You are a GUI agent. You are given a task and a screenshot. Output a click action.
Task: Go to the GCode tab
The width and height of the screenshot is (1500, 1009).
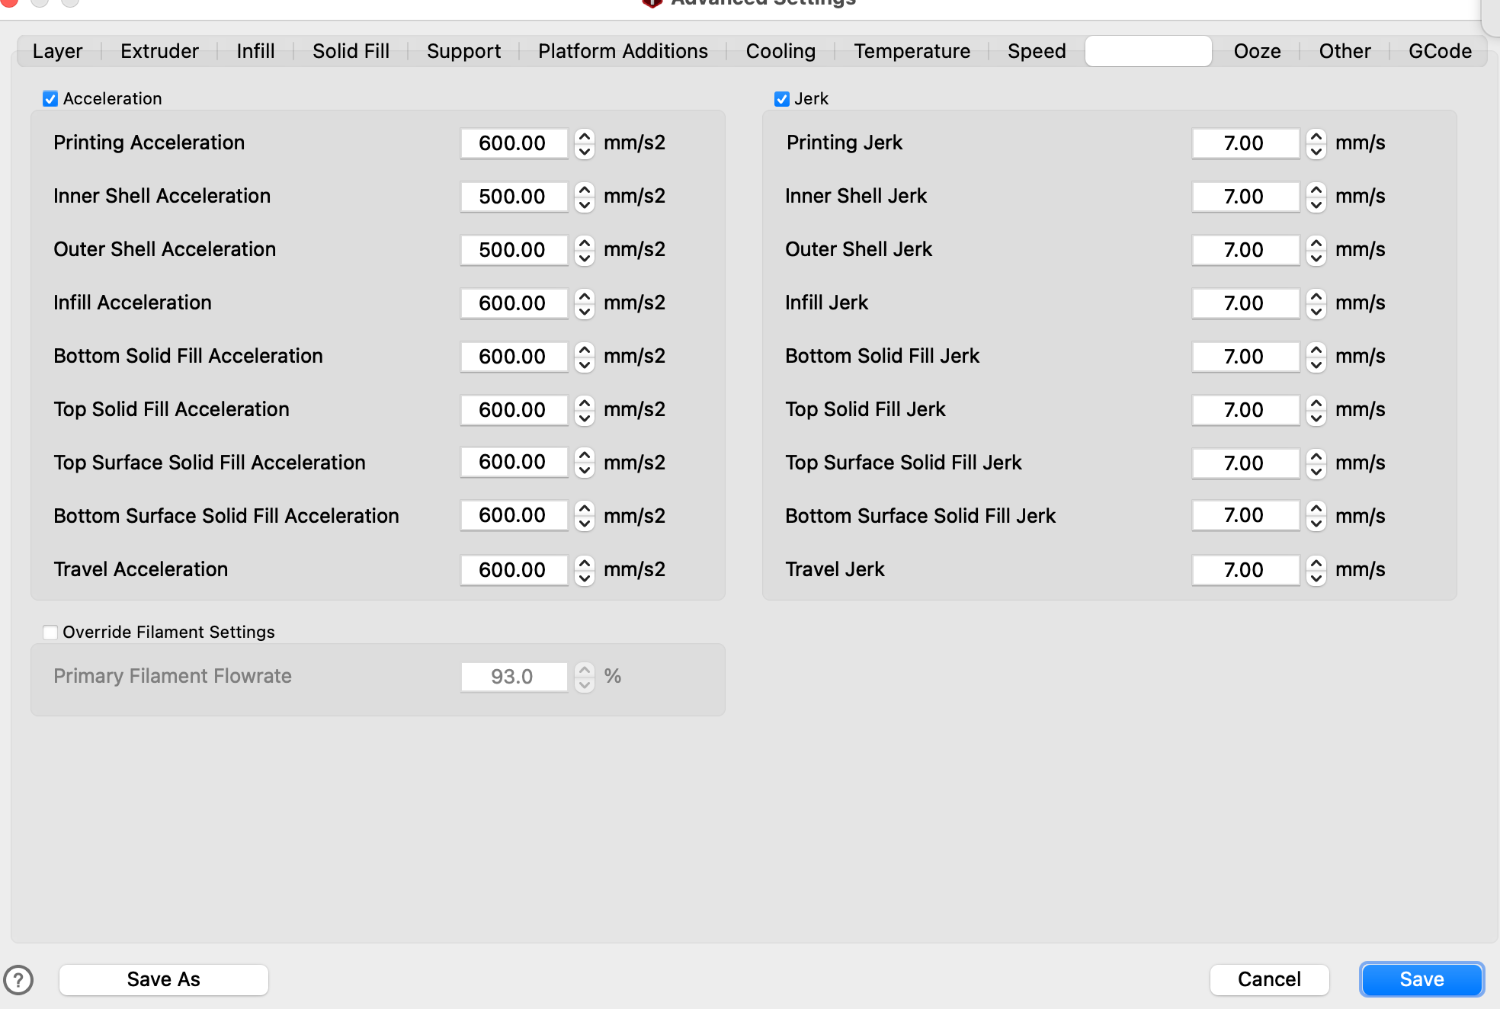point(1439,51)
